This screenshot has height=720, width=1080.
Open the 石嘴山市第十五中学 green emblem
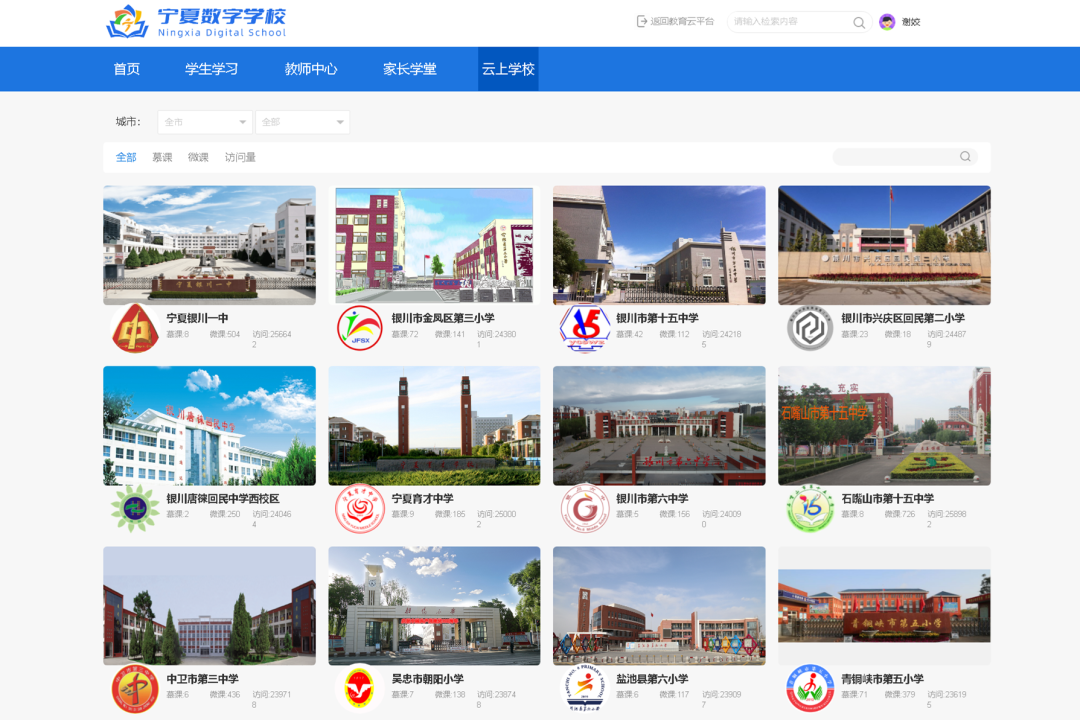click(809, 509)
